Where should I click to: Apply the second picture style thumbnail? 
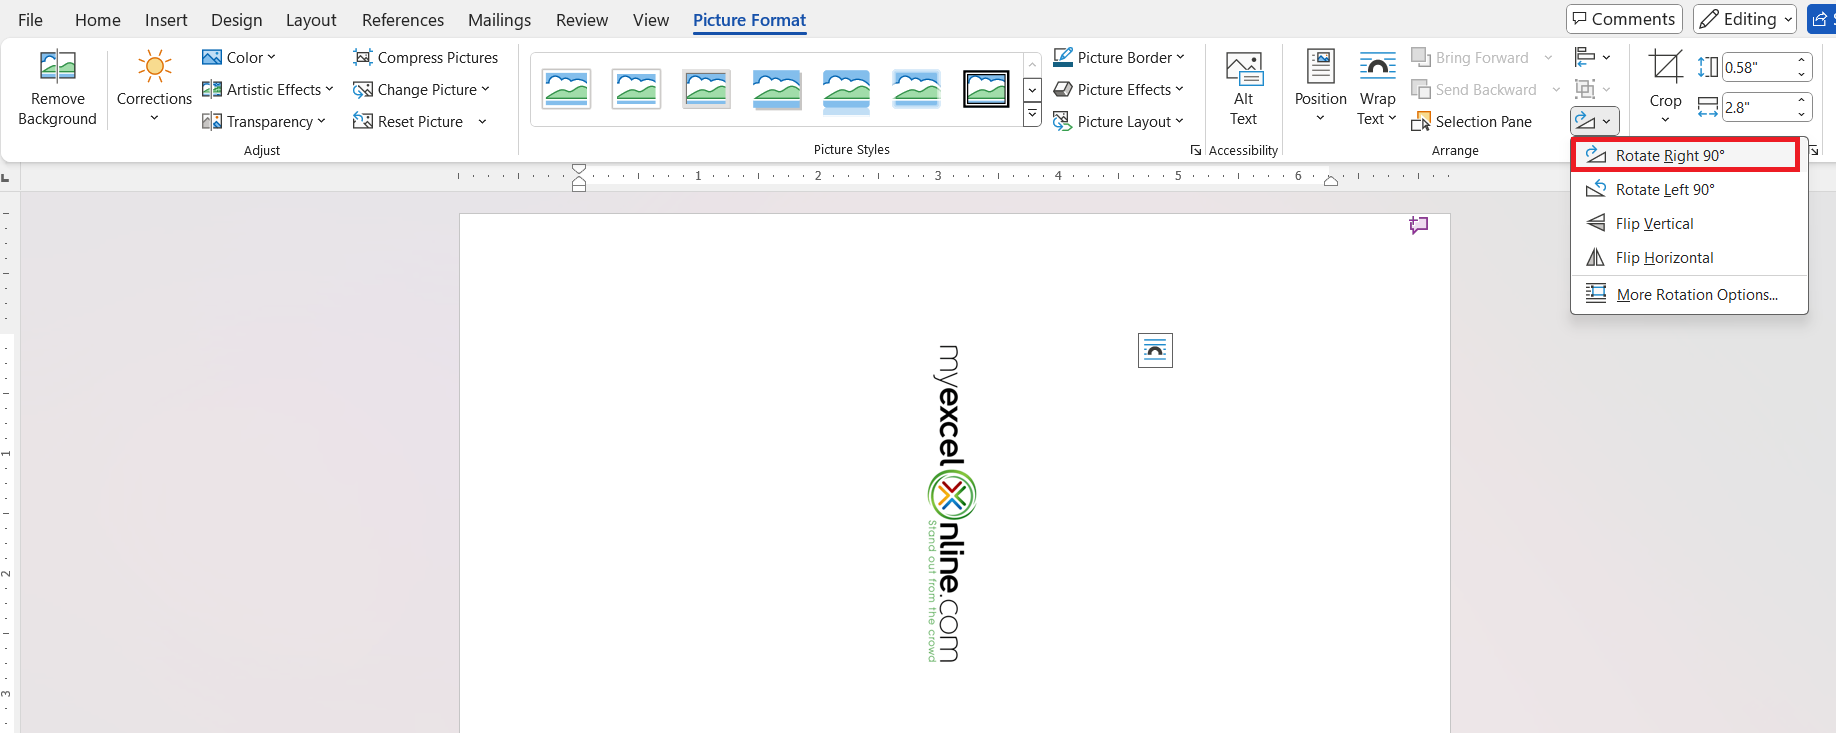click(x=637, y=89)
